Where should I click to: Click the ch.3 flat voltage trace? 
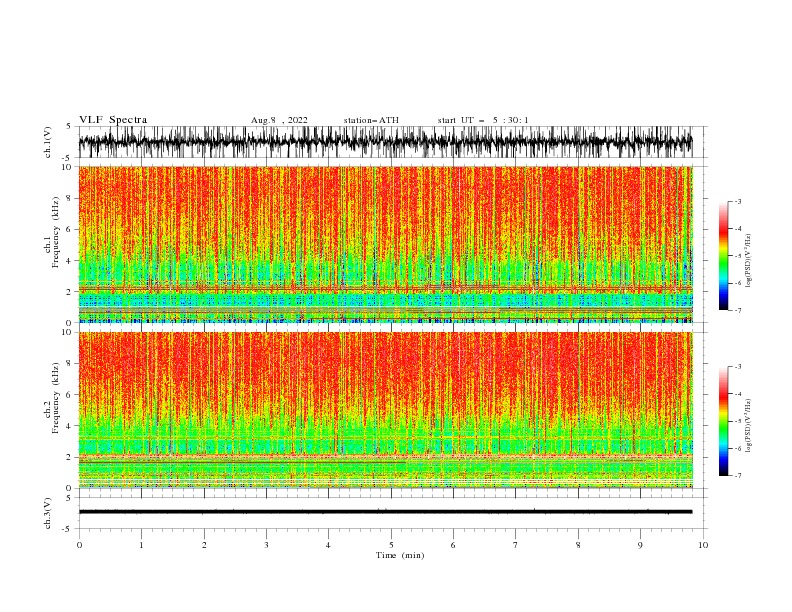click(x=385, y=512)
